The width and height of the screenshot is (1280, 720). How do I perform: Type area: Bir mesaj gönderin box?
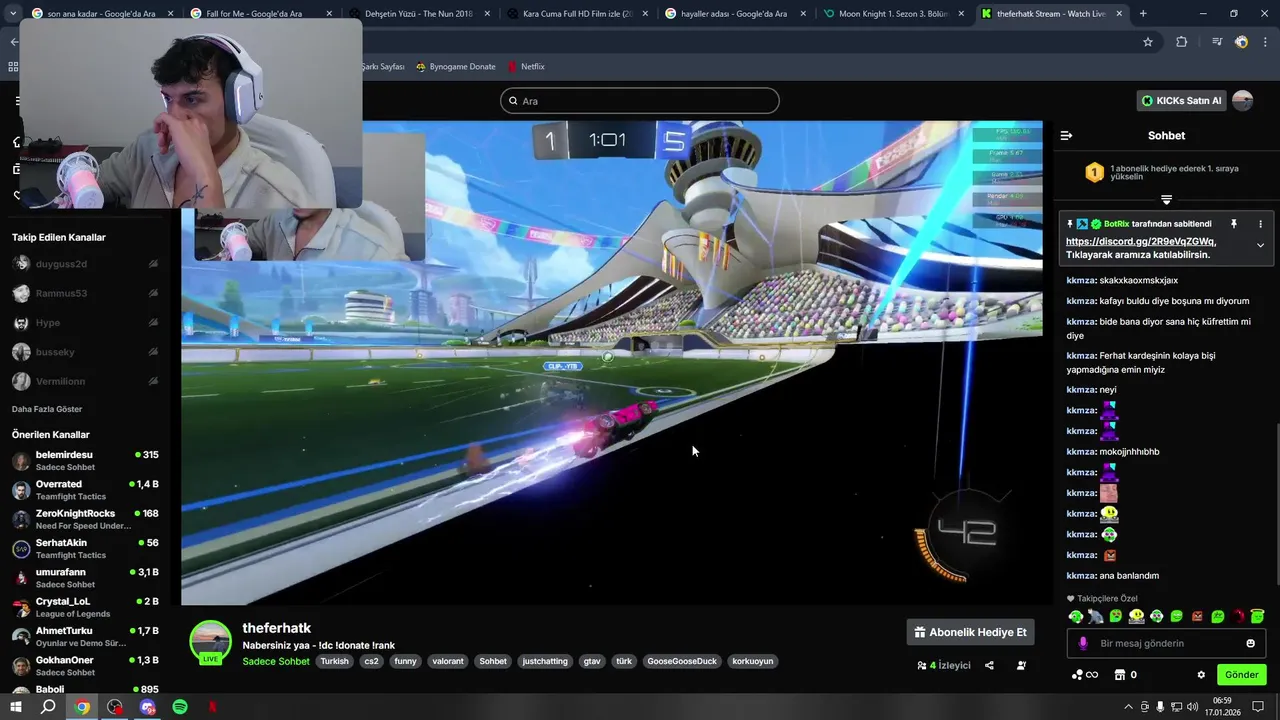click(x=1165, y=643)
